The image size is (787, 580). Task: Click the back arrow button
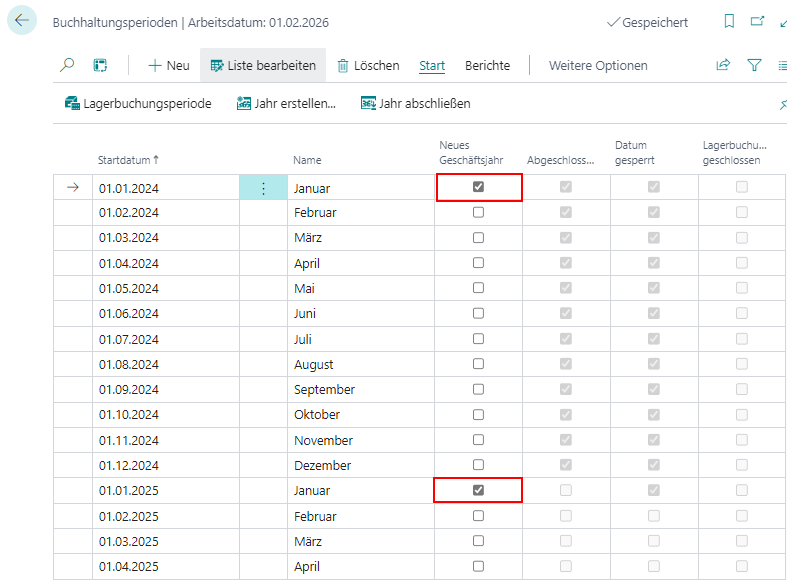point(22,21)
